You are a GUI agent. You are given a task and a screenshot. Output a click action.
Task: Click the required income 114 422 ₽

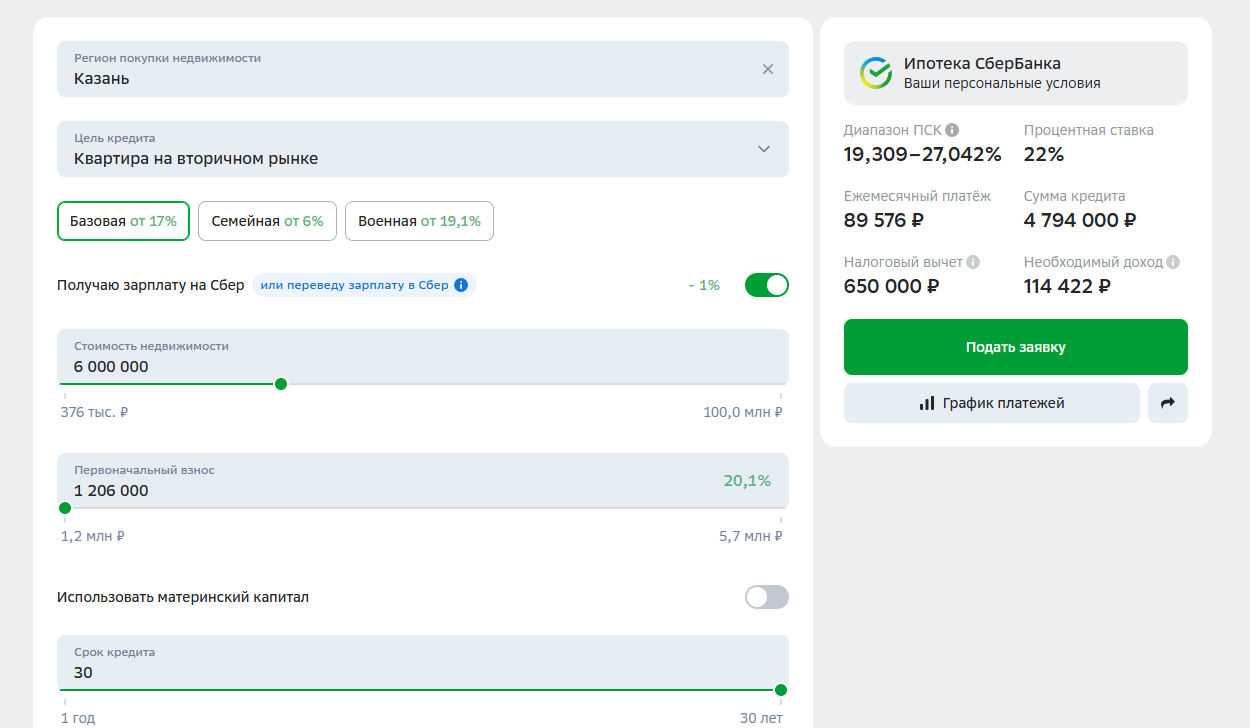(x=1067, y=286)
